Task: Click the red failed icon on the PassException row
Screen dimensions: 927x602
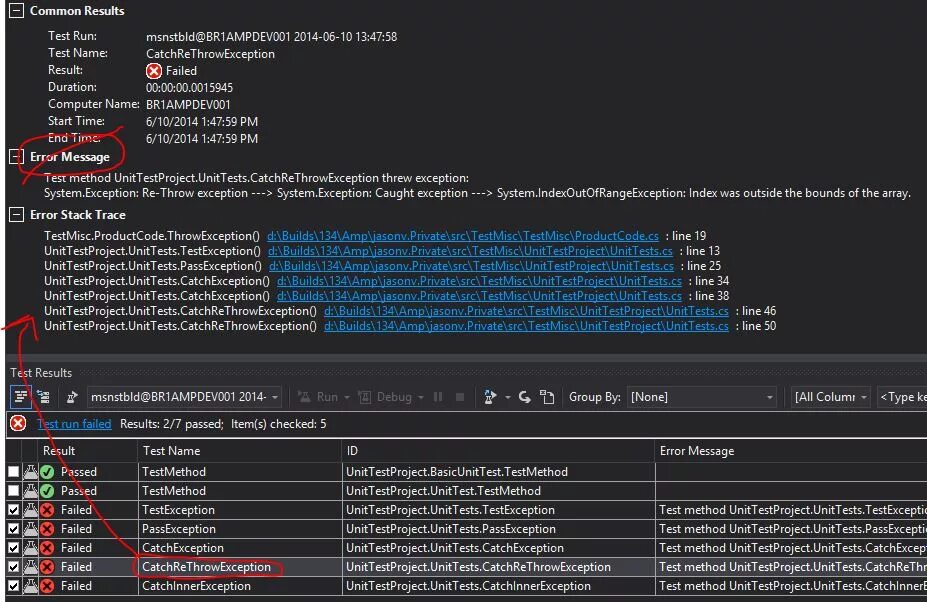Action: click(x=47, y=529)
